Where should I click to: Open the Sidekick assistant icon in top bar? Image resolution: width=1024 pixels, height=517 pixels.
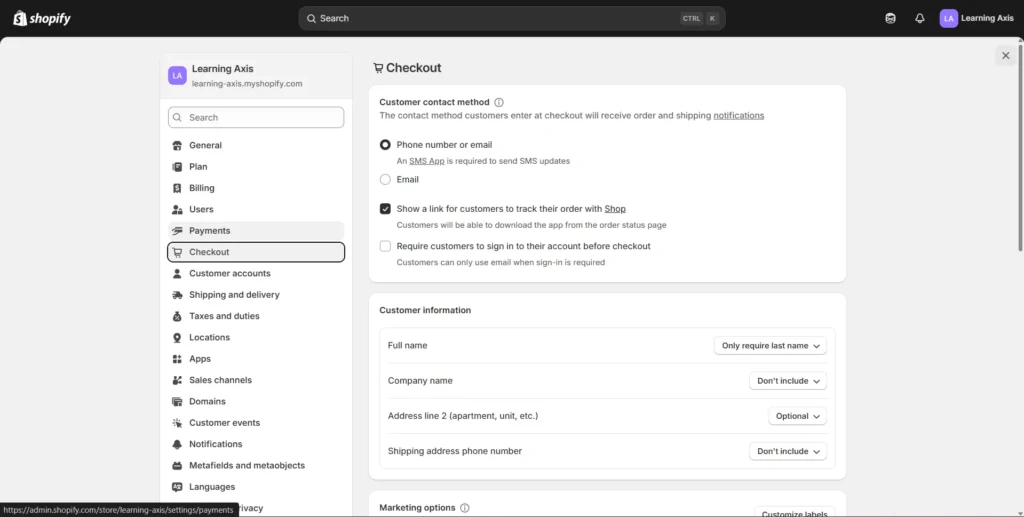click(890, 18)
